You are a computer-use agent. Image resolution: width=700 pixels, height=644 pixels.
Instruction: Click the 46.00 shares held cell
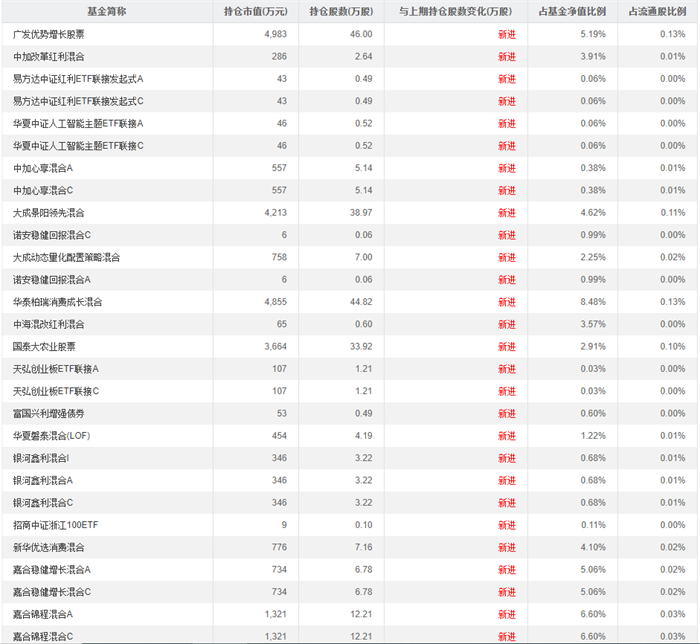tap(361, 34)
